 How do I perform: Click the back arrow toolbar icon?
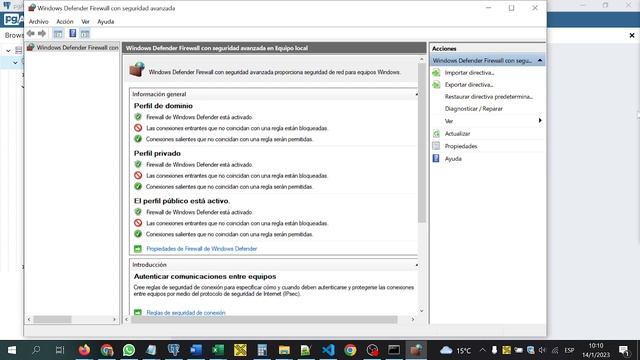pos(31,33)
